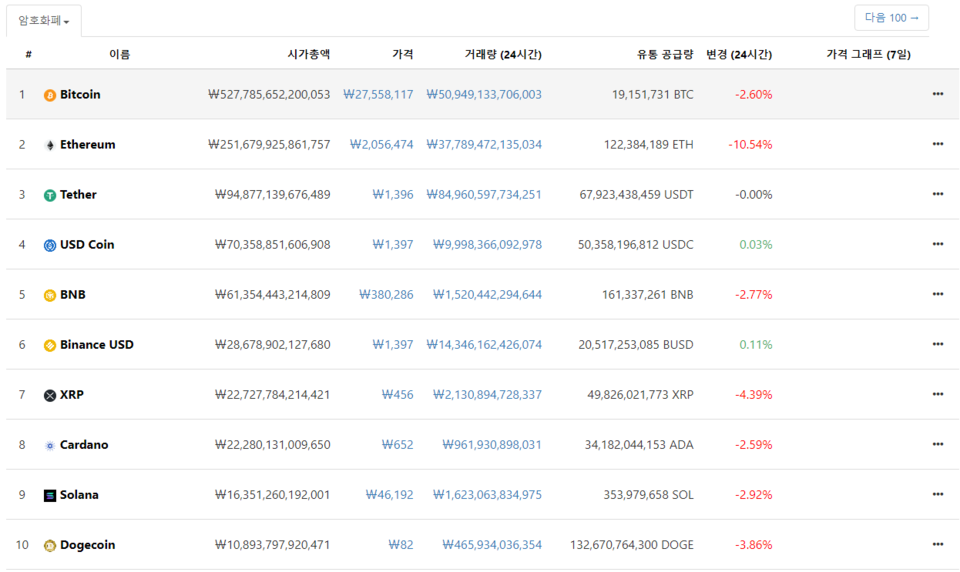Screen dimensions: 960x572
Task: Click the Bitcoin coin icon
Action: click(50, 95)
